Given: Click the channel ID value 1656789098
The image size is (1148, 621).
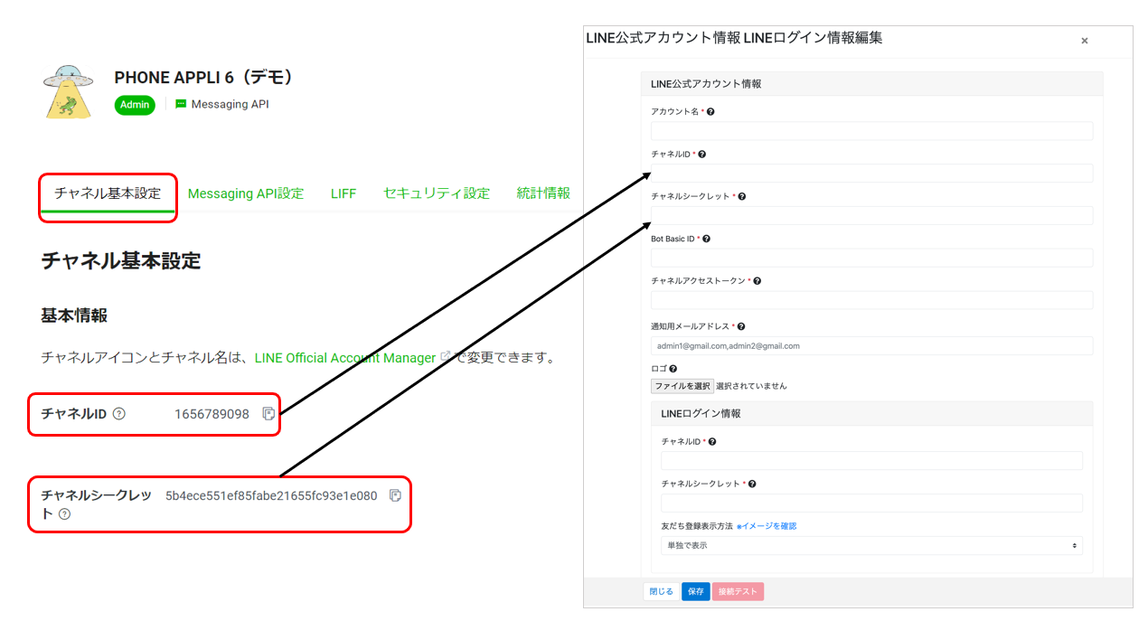Looking at the screenshot, I should tap(212, 414).
